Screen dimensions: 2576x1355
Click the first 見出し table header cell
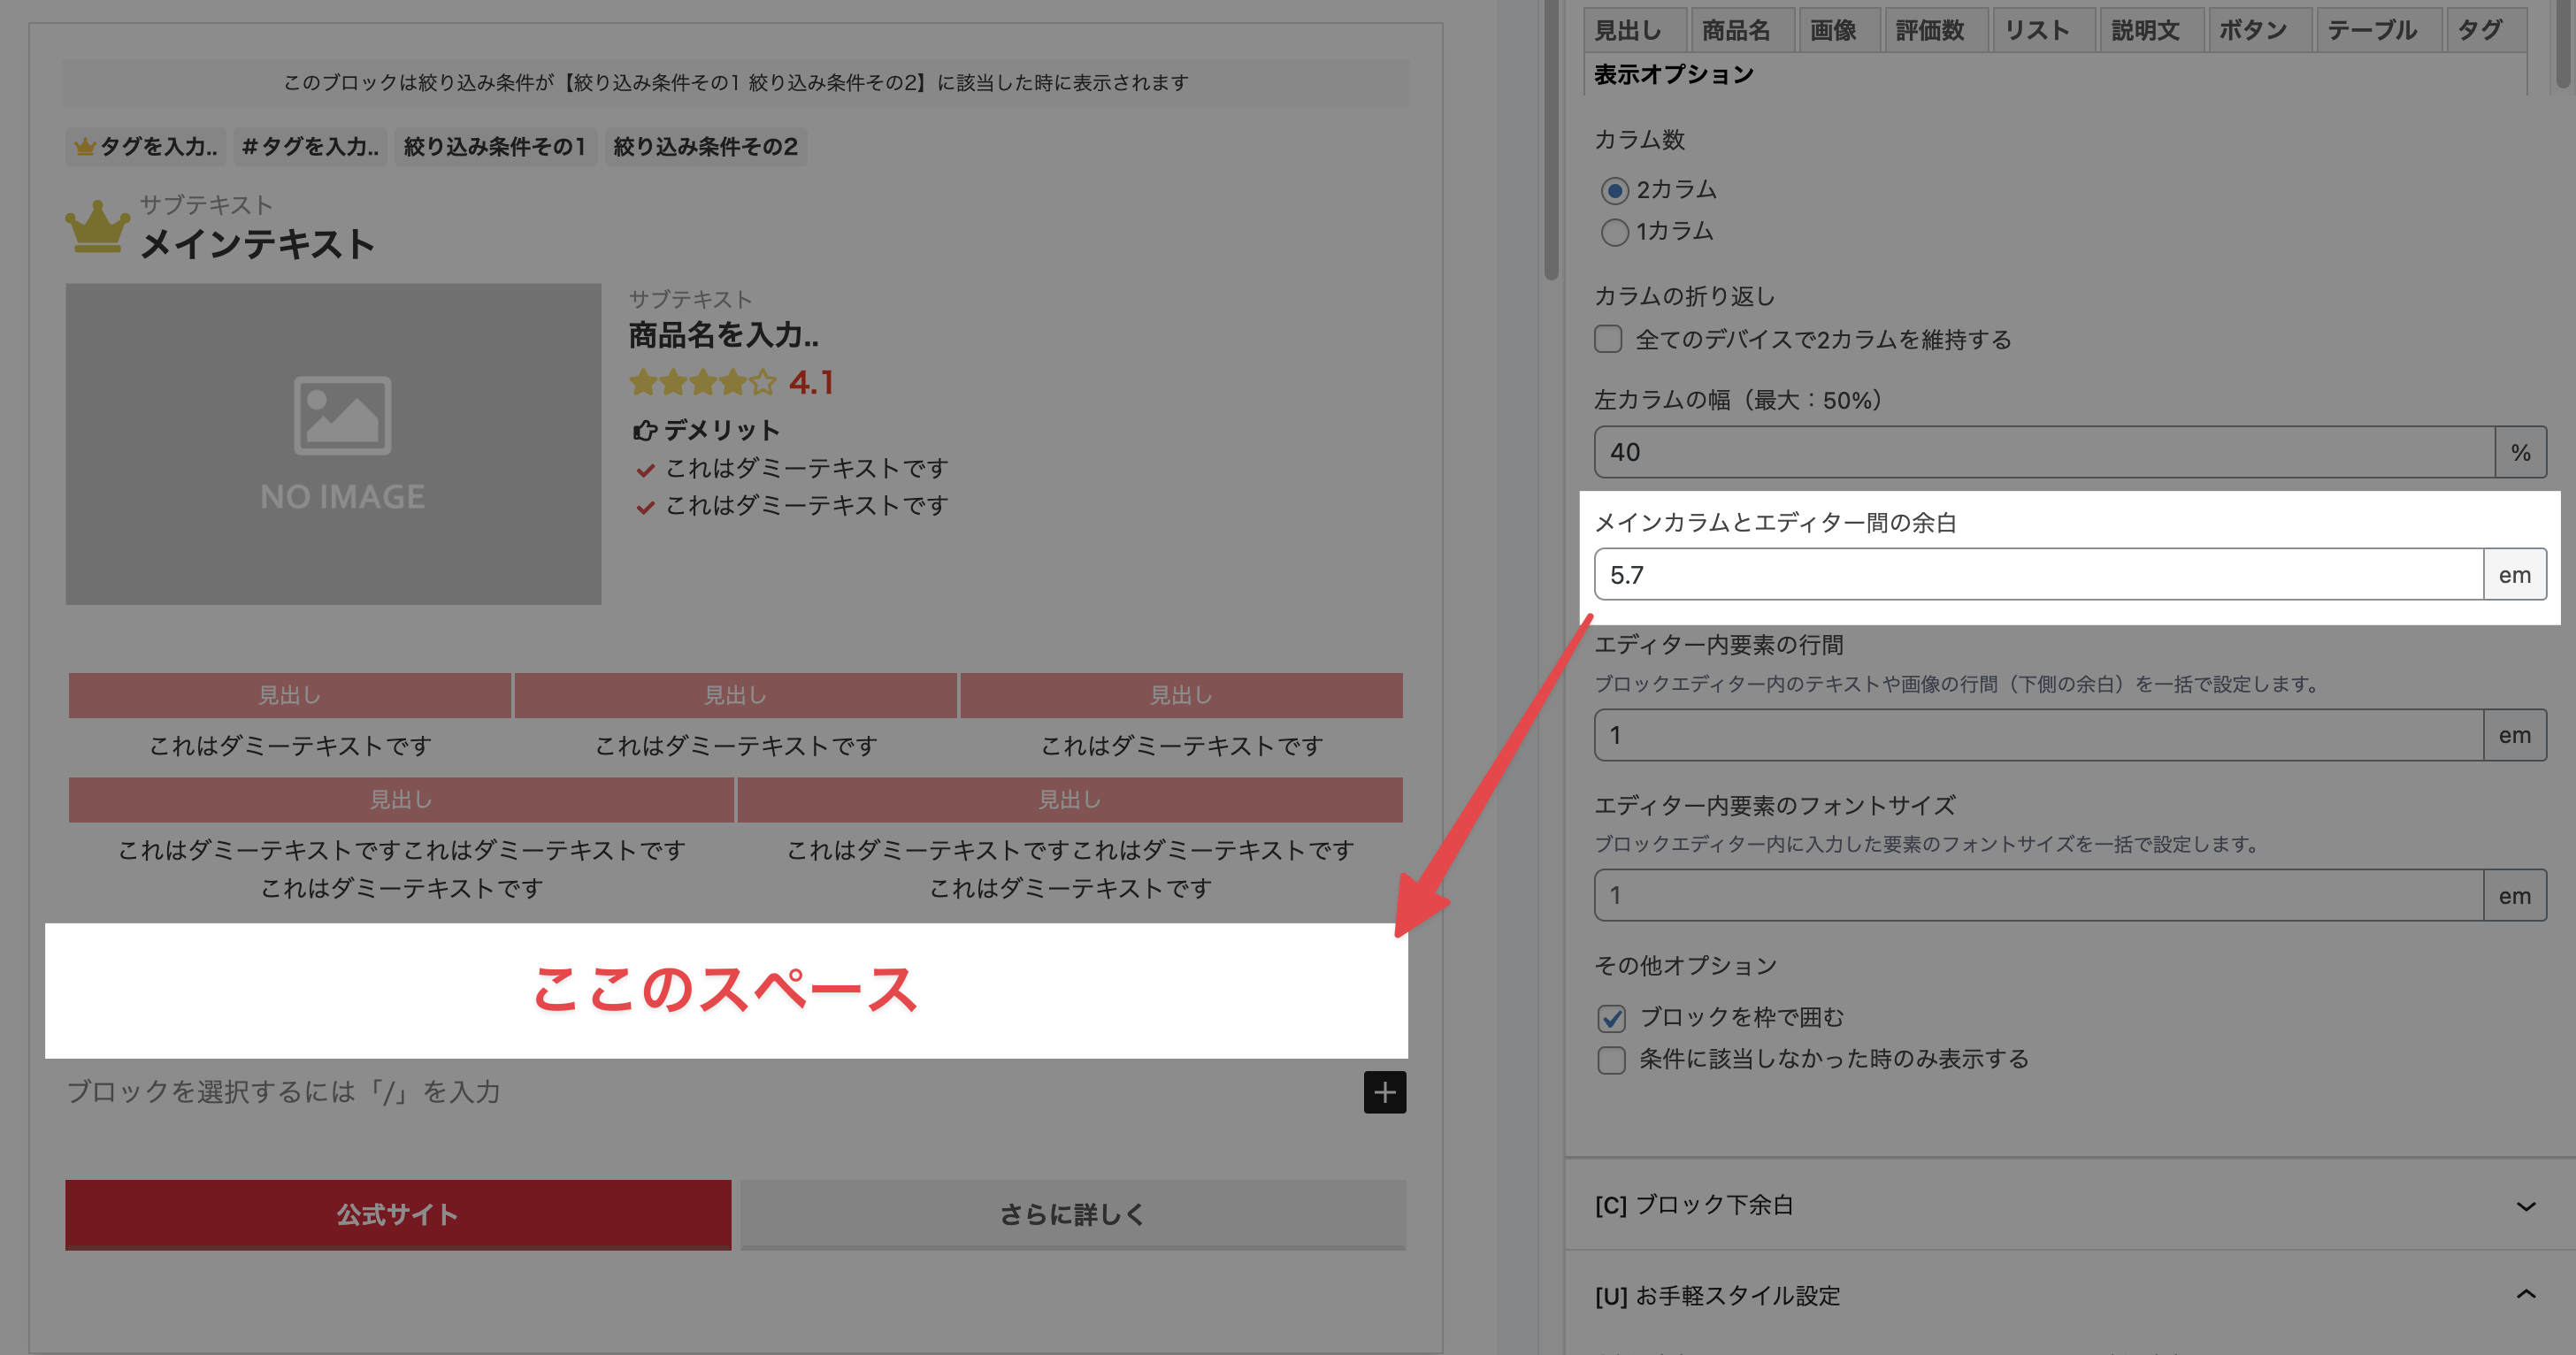[x=290, y=695]
